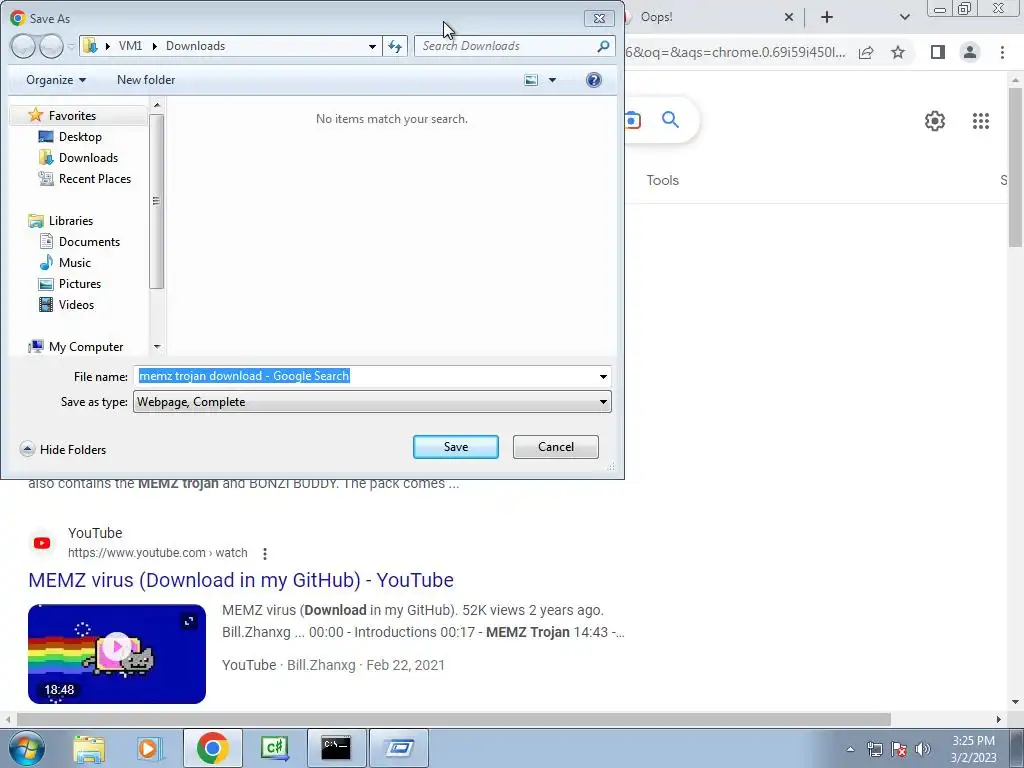
Task: Click the YouTube favicon in result
Action: [42, 543]
